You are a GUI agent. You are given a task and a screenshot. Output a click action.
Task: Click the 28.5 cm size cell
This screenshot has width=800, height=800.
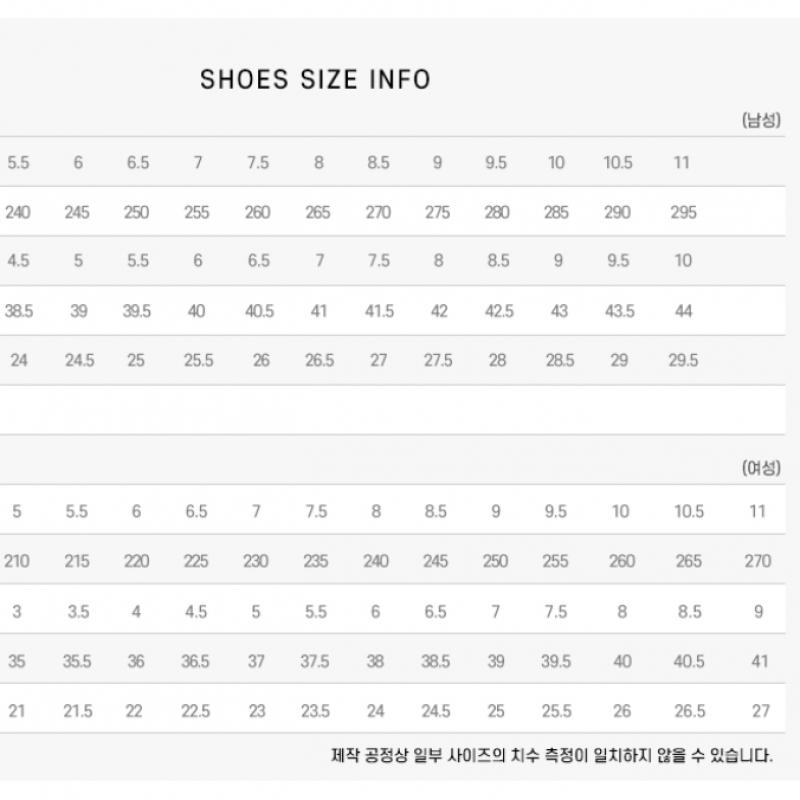(558, 361)
